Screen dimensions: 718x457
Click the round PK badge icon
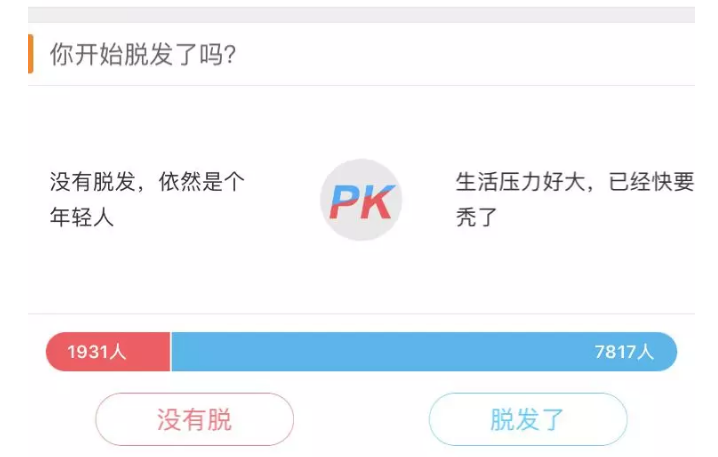point(360,200)
